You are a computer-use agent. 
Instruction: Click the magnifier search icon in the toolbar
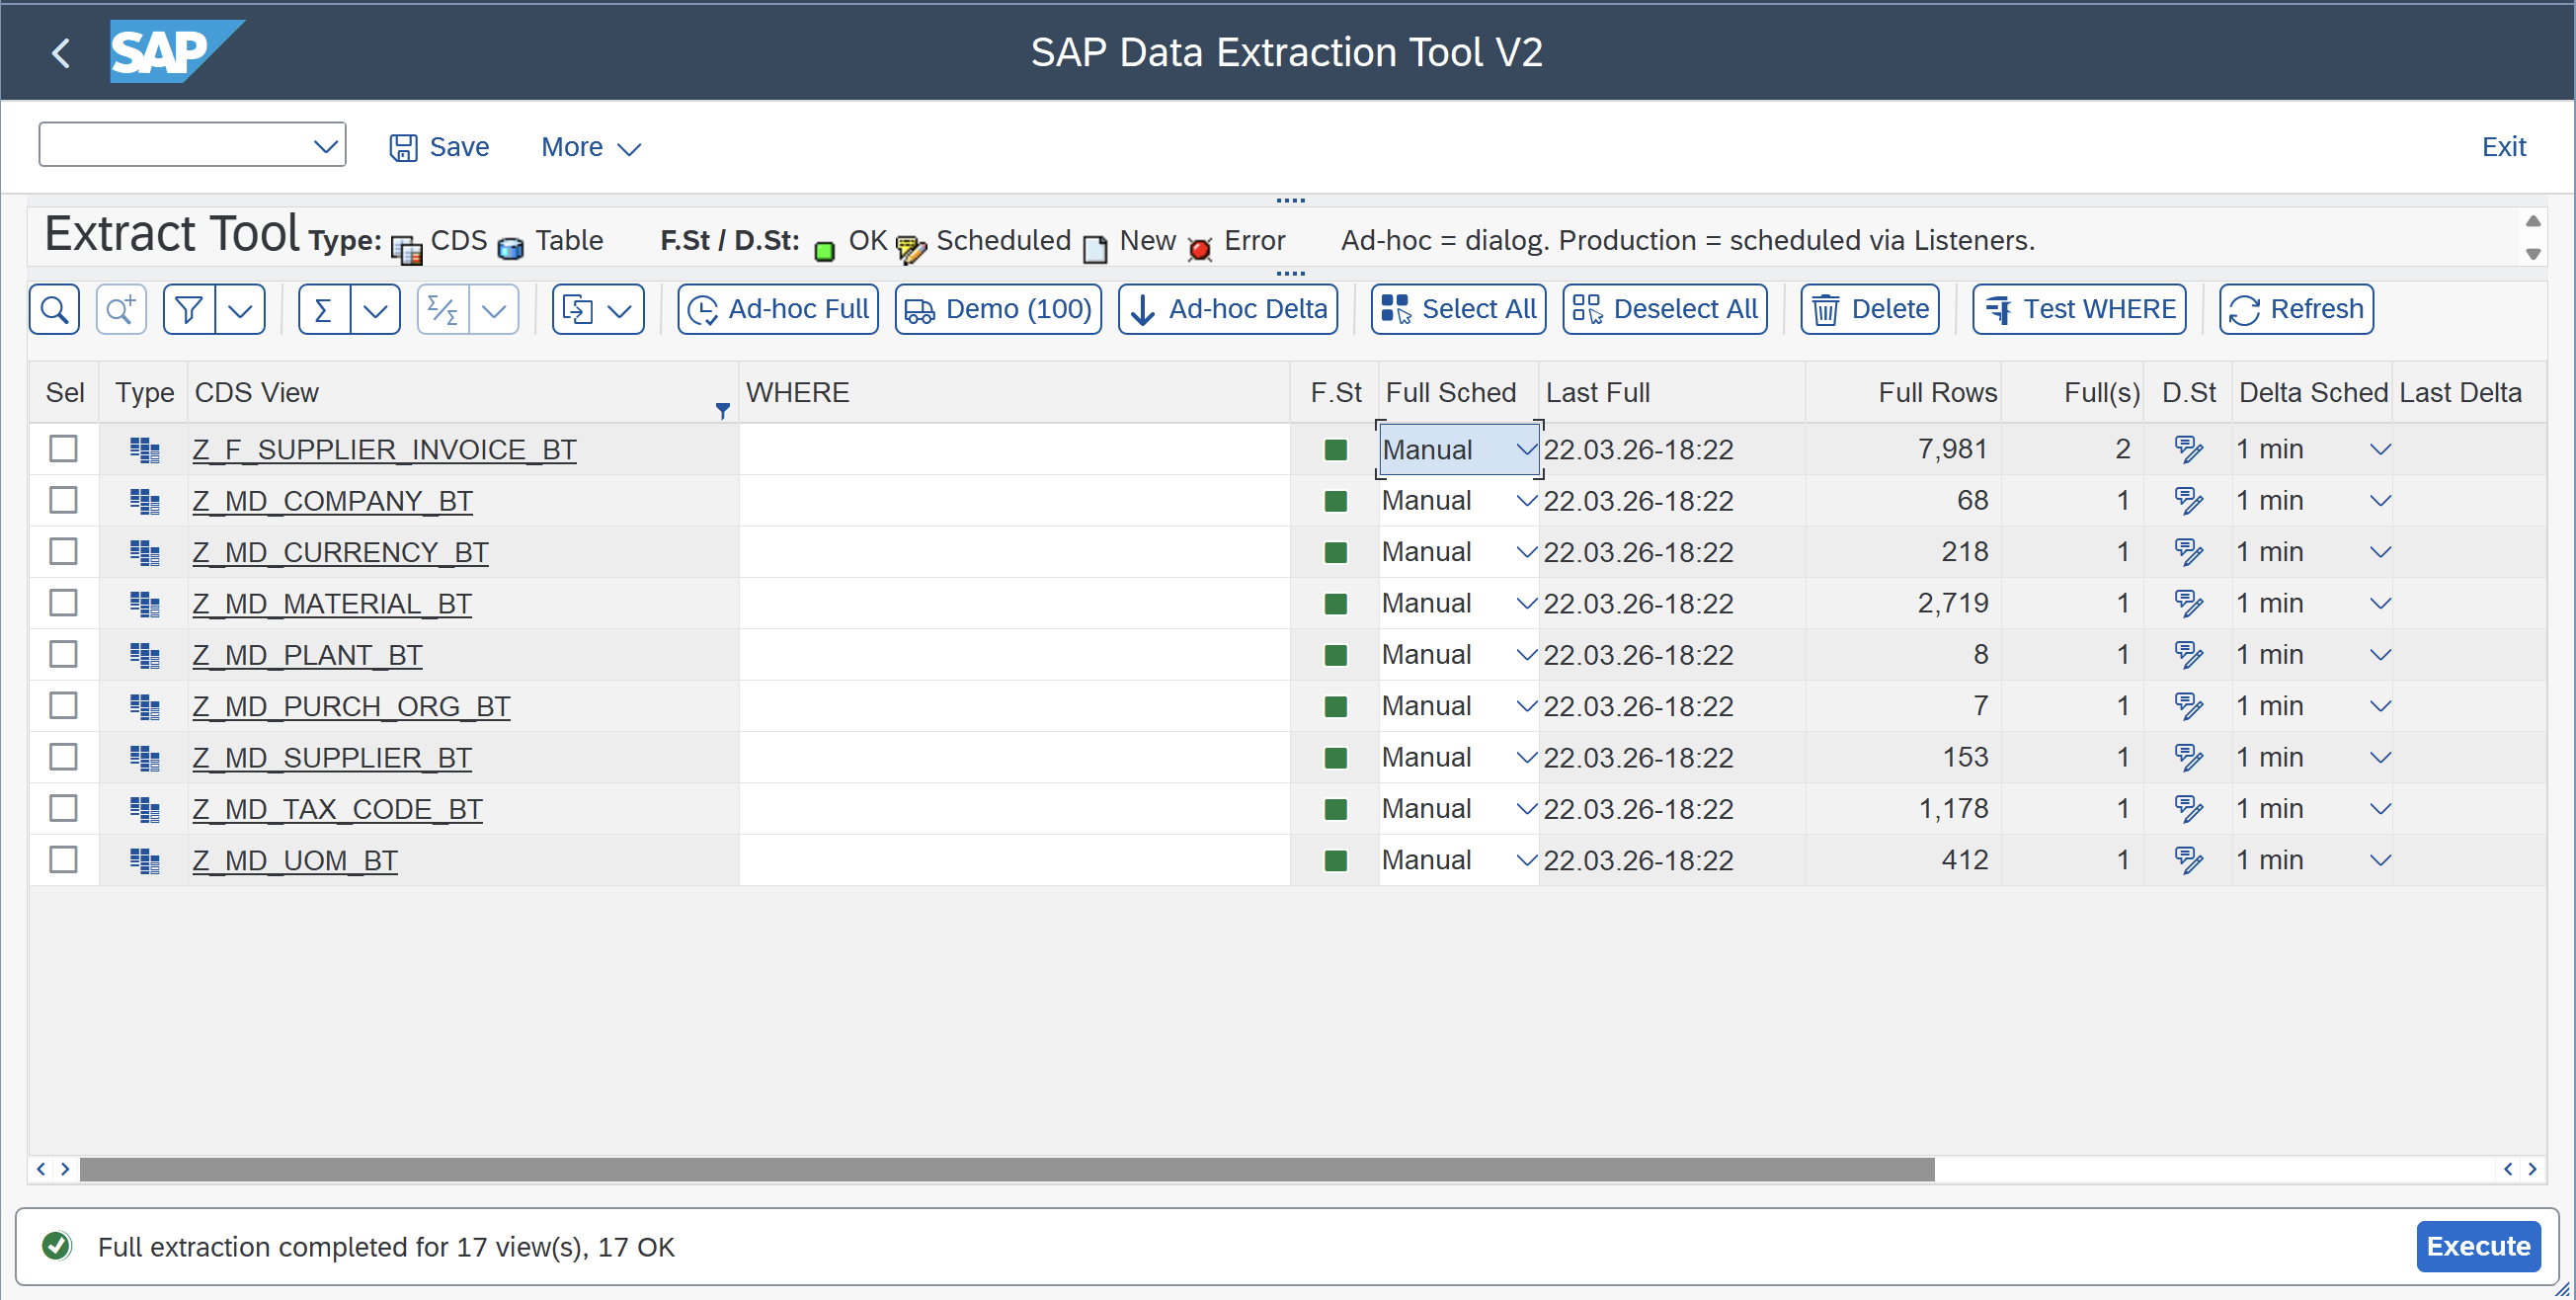point(55,310)
